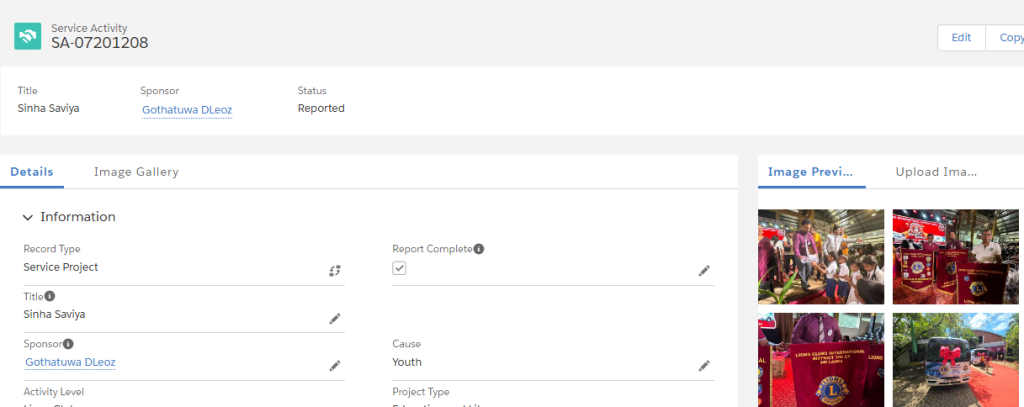The image size is (1024, 407).
Task: Click Record Type value Service Project
Action: click(61, 267)
